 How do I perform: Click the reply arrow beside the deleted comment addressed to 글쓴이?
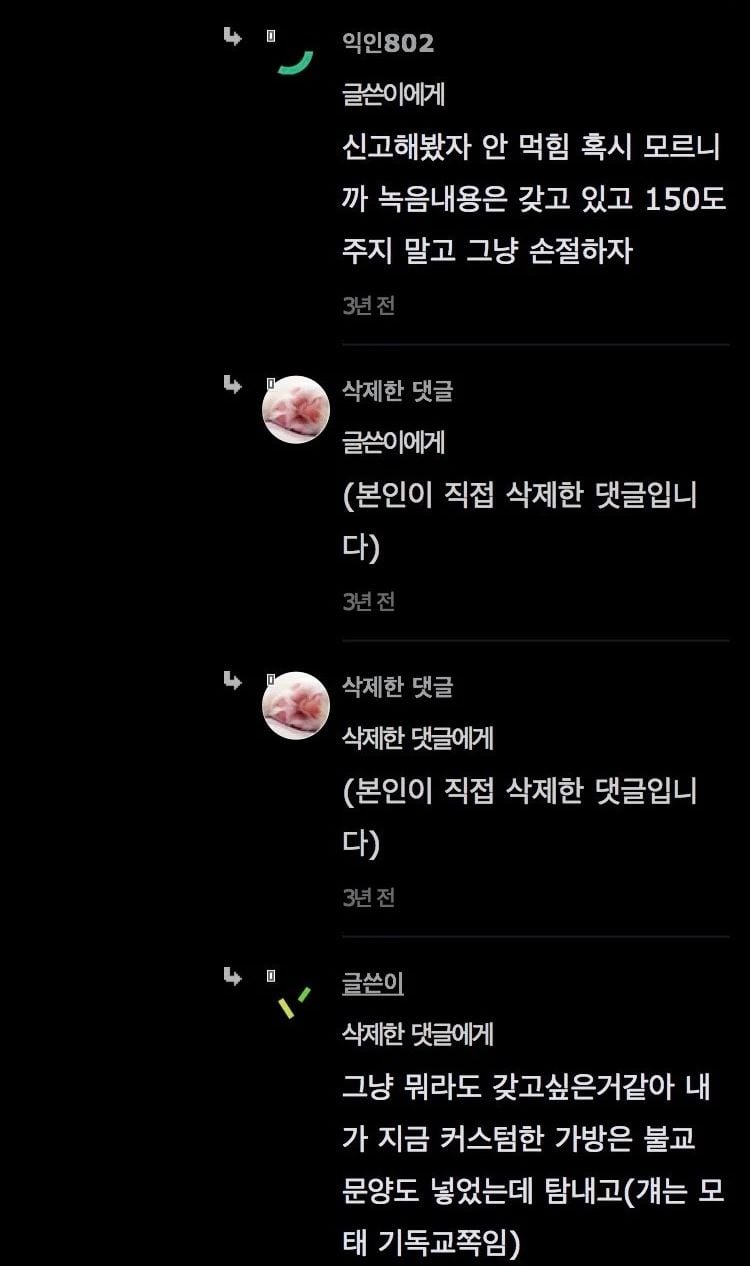232,384
